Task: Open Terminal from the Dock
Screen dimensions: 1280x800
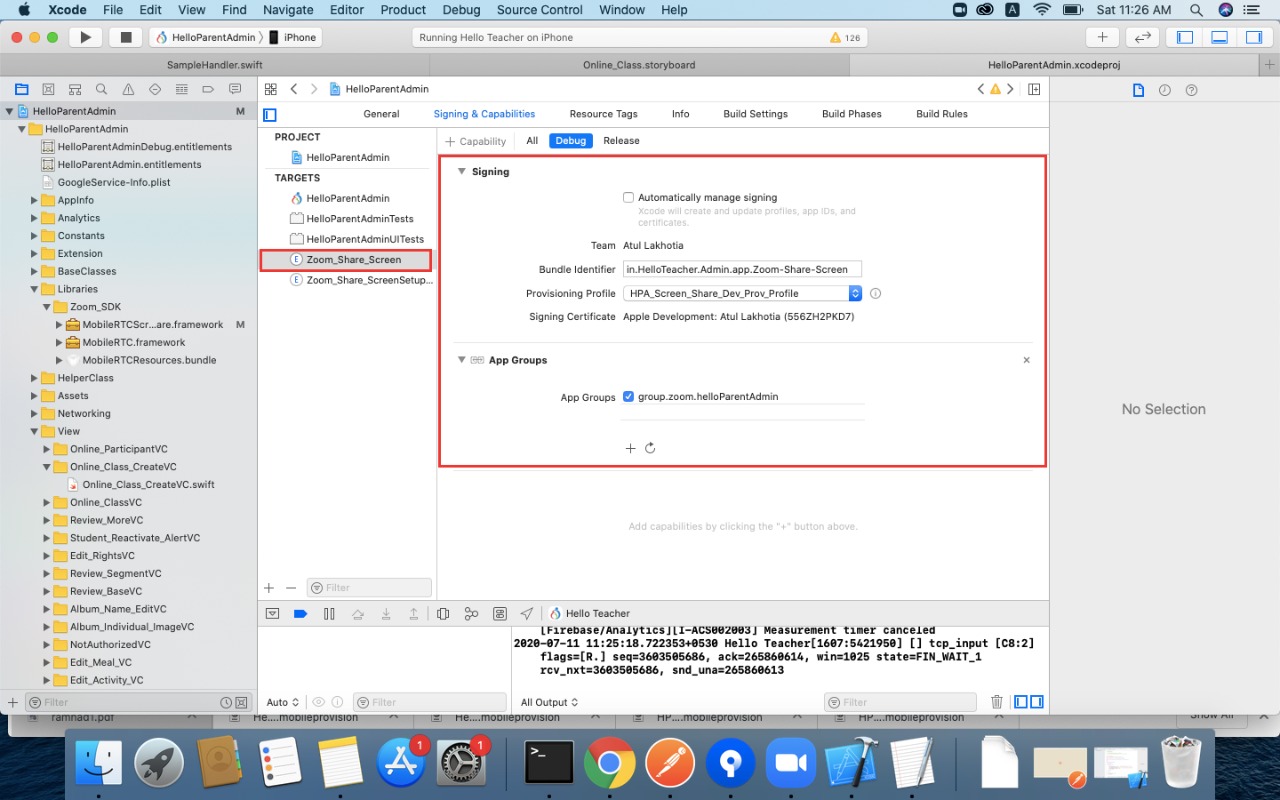Action: (x=549, y=764)
